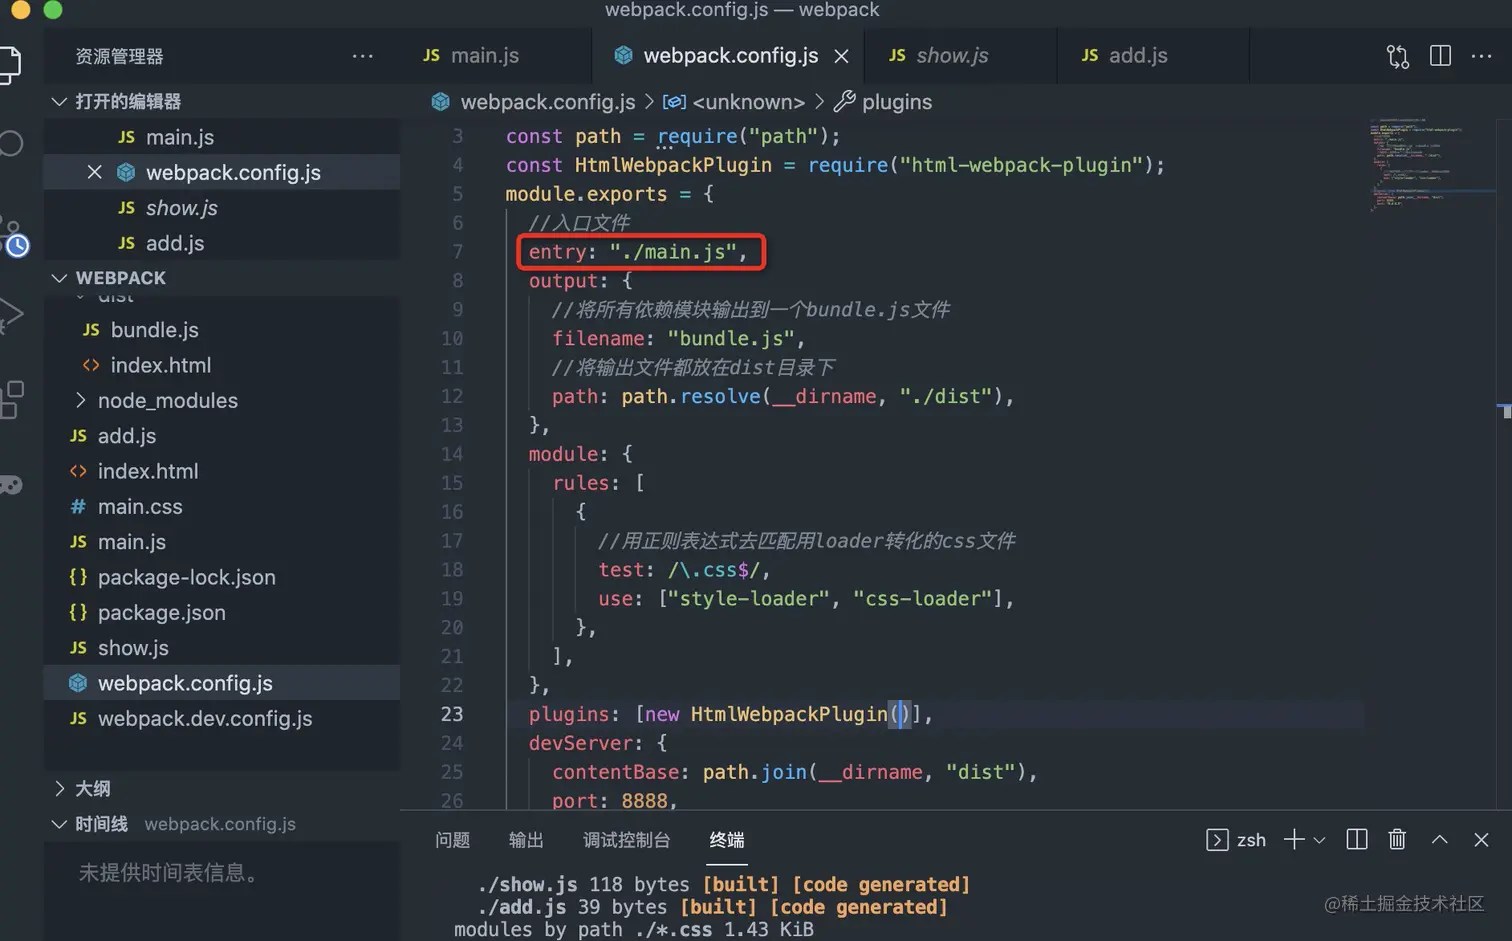Open show.js in WEBPACK file tree
The height and width of the screenshot is (941, 1512).
coord(222,648)
